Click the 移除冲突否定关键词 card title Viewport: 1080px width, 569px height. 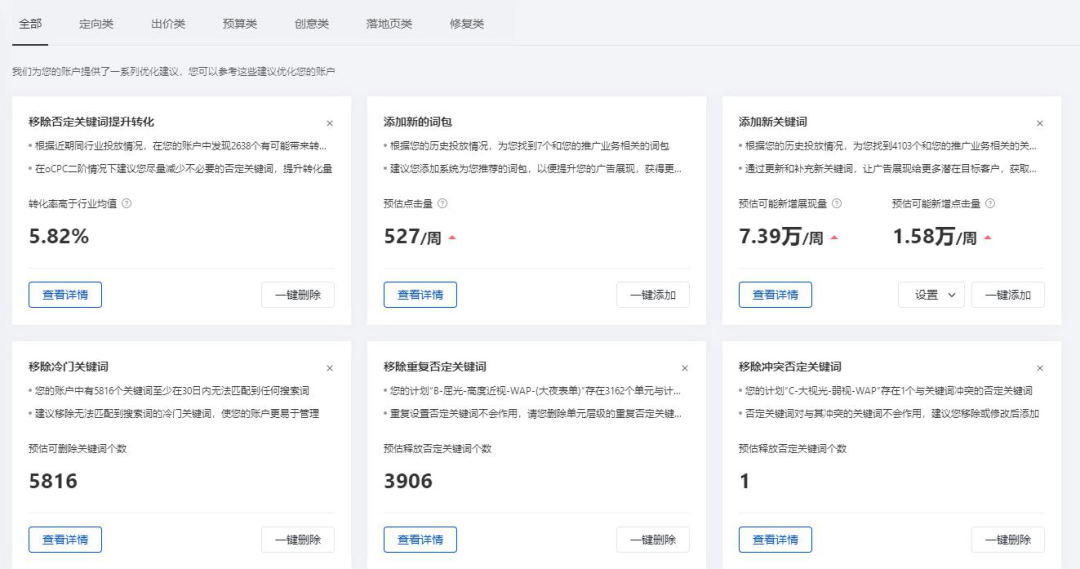[790, 366]
